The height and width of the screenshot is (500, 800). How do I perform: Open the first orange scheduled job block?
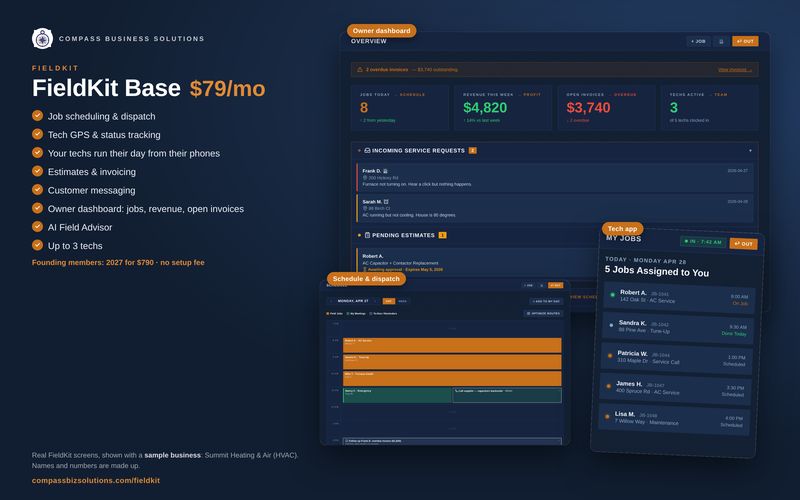(452, 345)
